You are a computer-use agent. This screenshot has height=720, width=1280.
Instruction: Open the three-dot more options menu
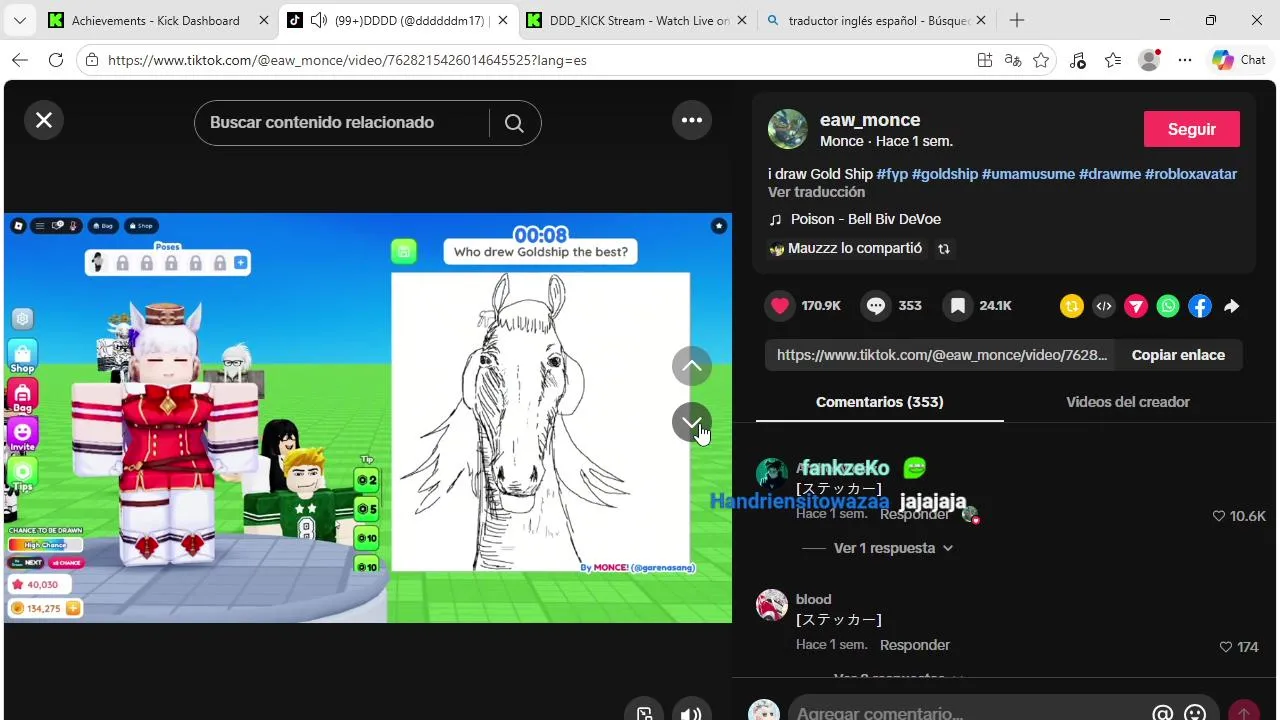pos(692,121)
